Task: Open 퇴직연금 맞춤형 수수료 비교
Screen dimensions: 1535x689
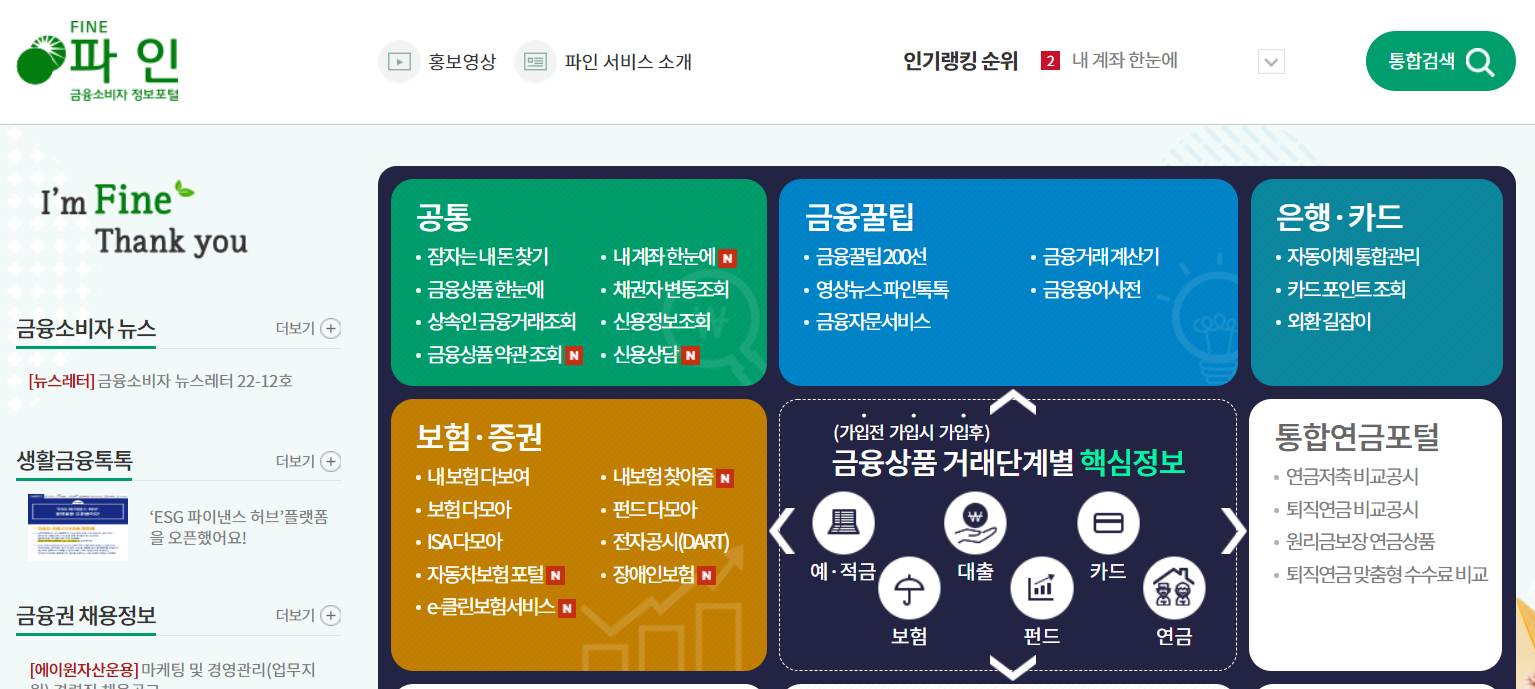Action: [x=1387, y=574]
